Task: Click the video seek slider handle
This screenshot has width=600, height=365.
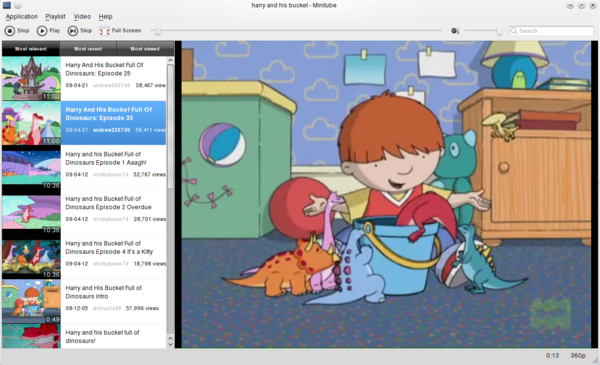Action: (158, 31)
